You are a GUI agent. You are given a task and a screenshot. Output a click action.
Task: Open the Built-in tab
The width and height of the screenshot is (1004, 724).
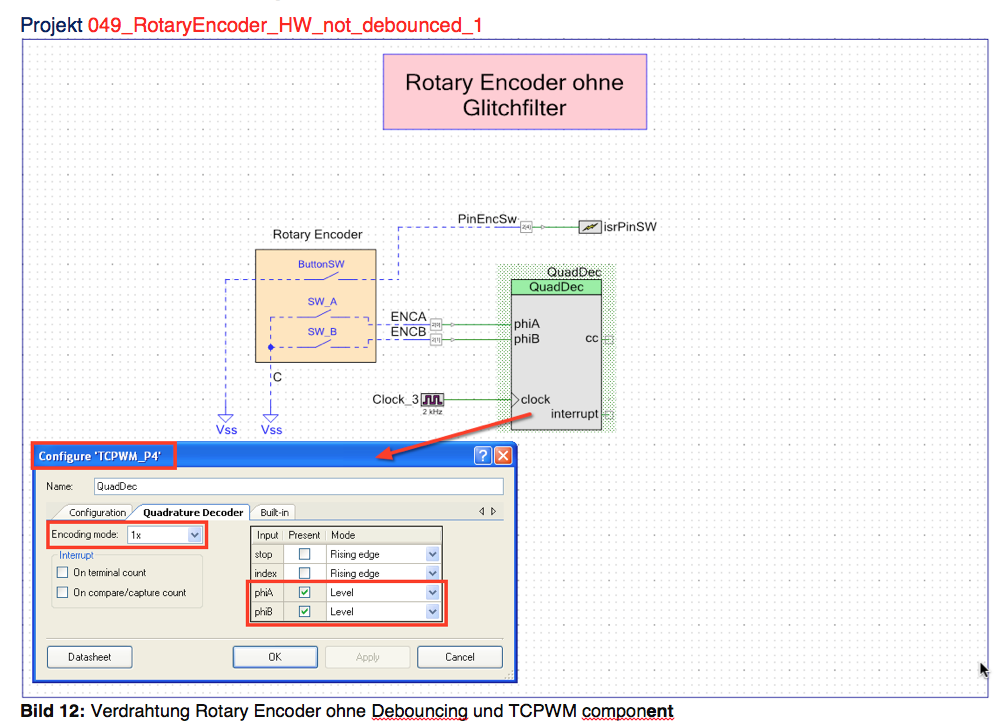coord(274,512)
